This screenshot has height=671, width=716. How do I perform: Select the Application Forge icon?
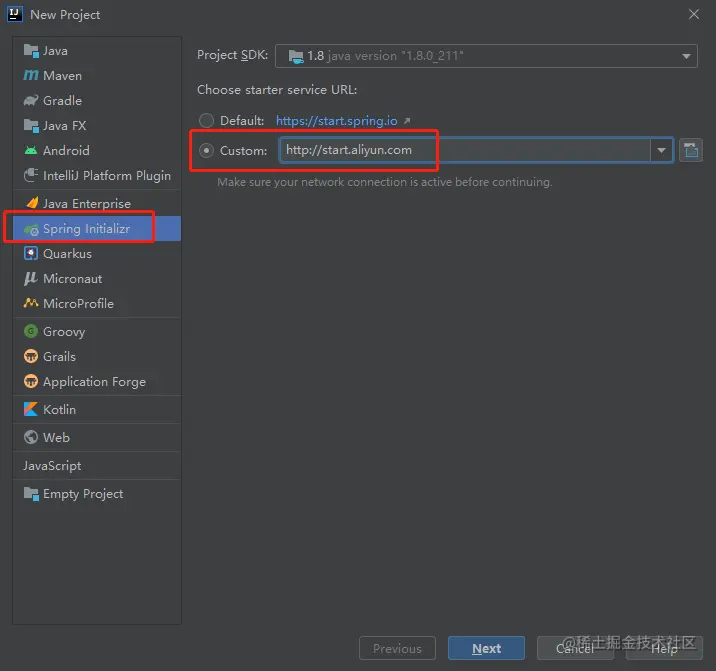click(x=31, y=381)
